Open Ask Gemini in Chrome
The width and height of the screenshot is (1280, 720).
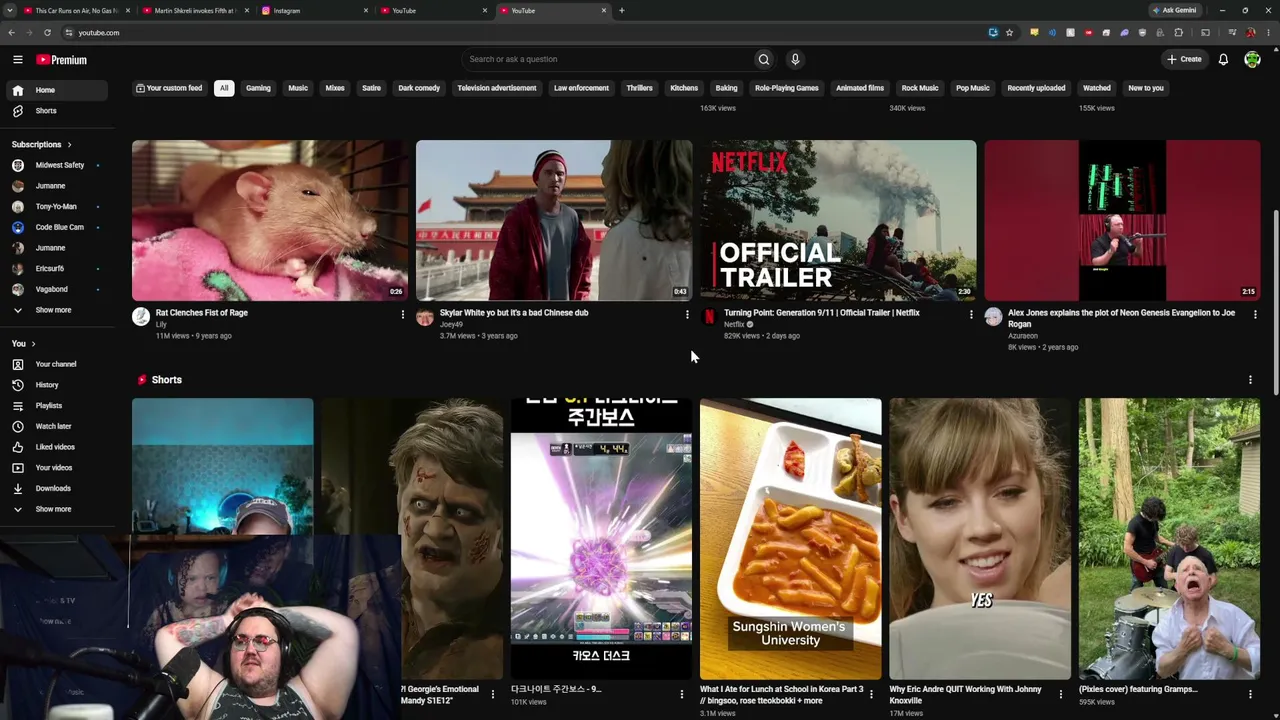(x=1174, y=11)
